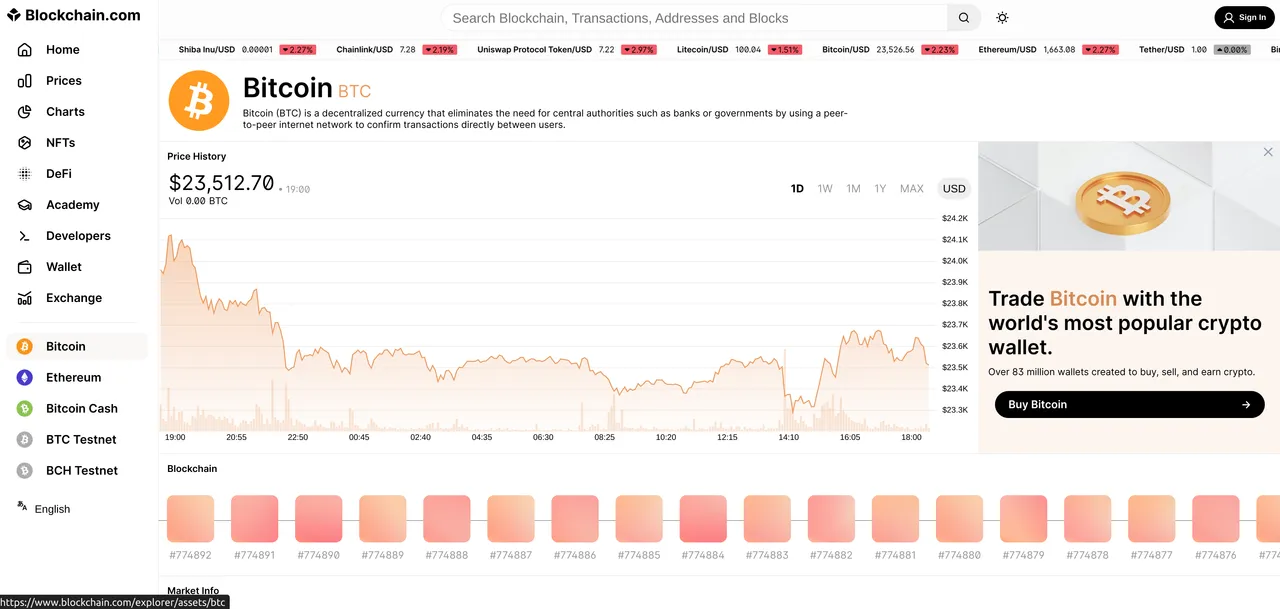Image resolution: width=1280 pixels, height=609 pixels.
Task: Open Uniswap Protocol Token/USD ticker
Action: (x=567, y=49)
